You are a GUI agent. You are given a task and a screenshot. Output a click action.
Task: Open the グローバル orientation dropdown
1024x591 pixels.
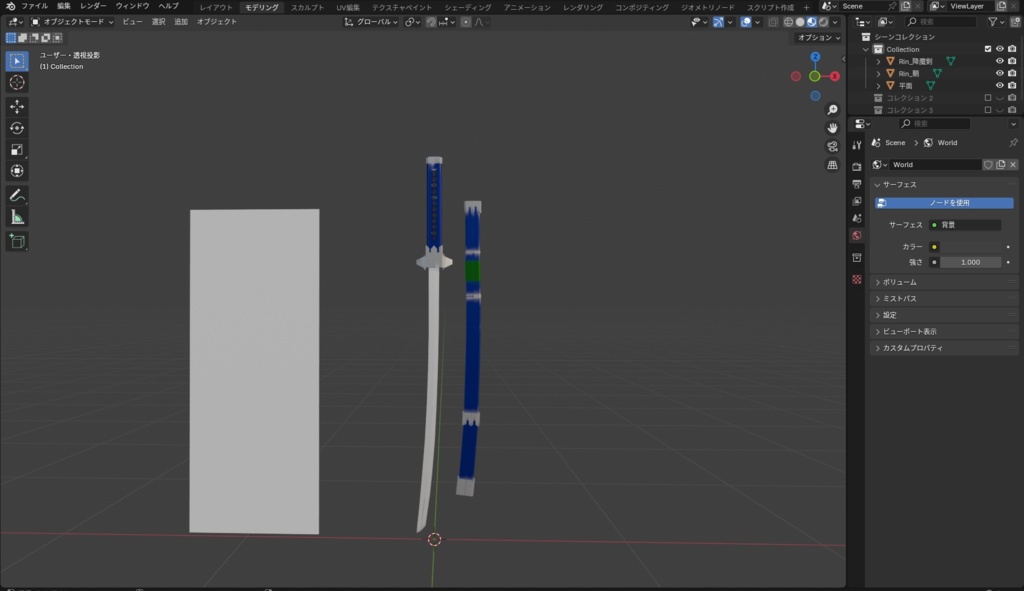(x=371, y=22)
